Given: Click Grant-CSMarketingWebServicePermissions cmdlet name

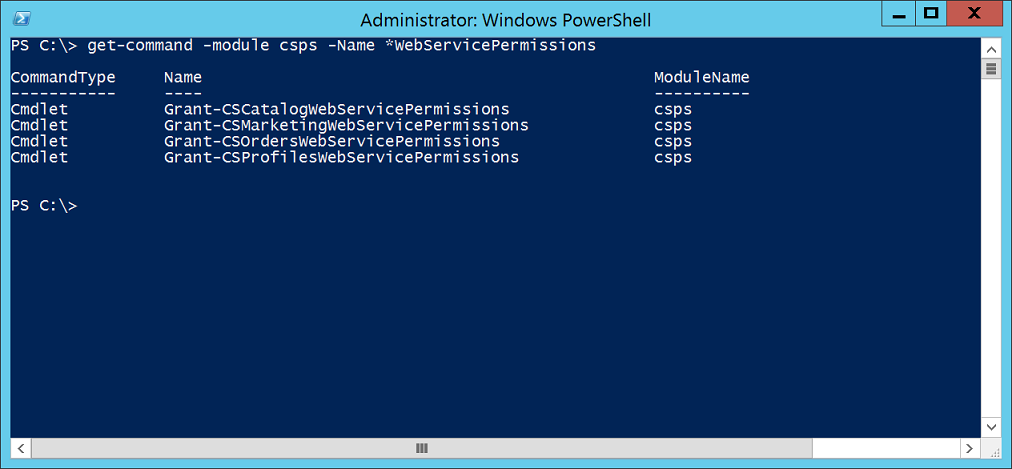Looking at the screenshot, I should pos(346,125).
